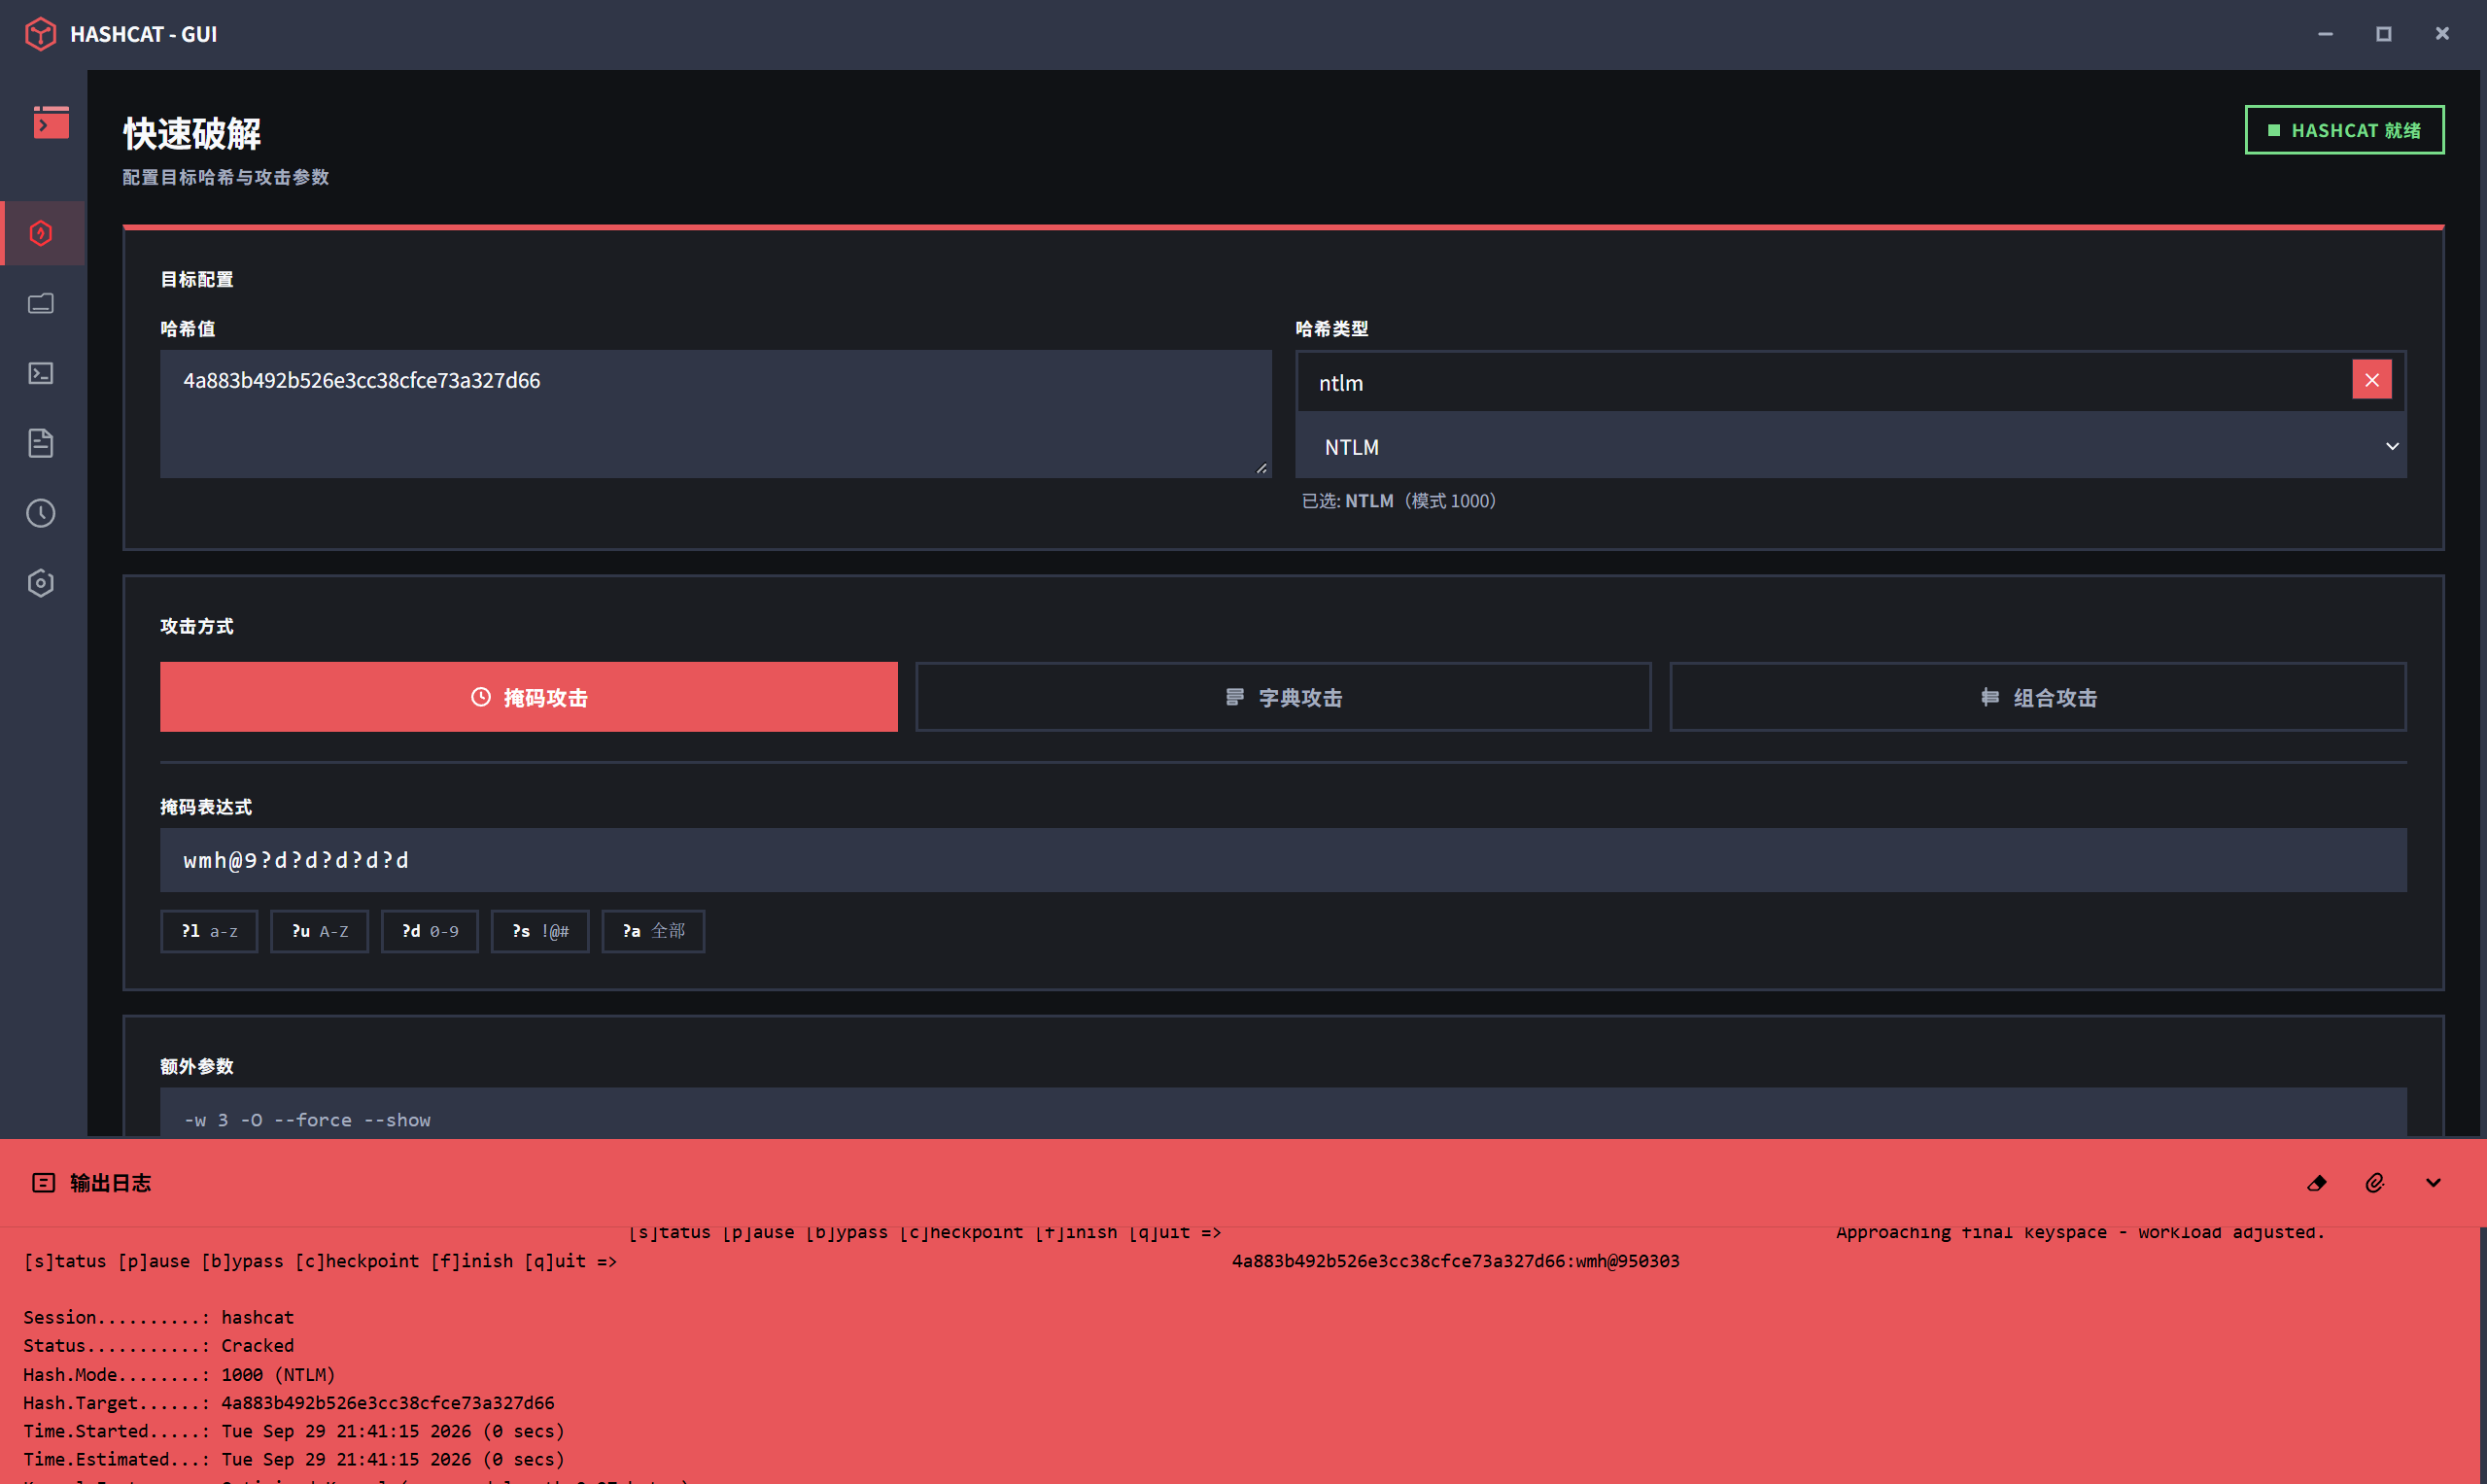
Task: Click the 快速破解 page heading
Action: tap(192, 134)
